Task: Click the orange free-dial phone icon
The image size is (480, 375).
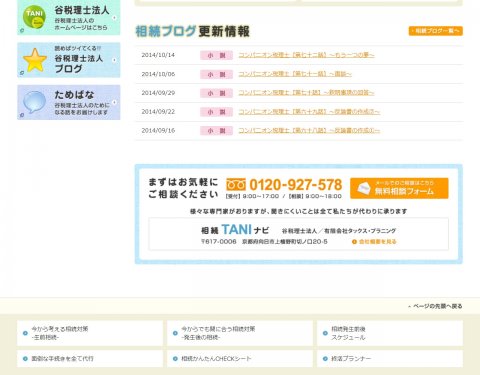Action: (x=236, y=184)
